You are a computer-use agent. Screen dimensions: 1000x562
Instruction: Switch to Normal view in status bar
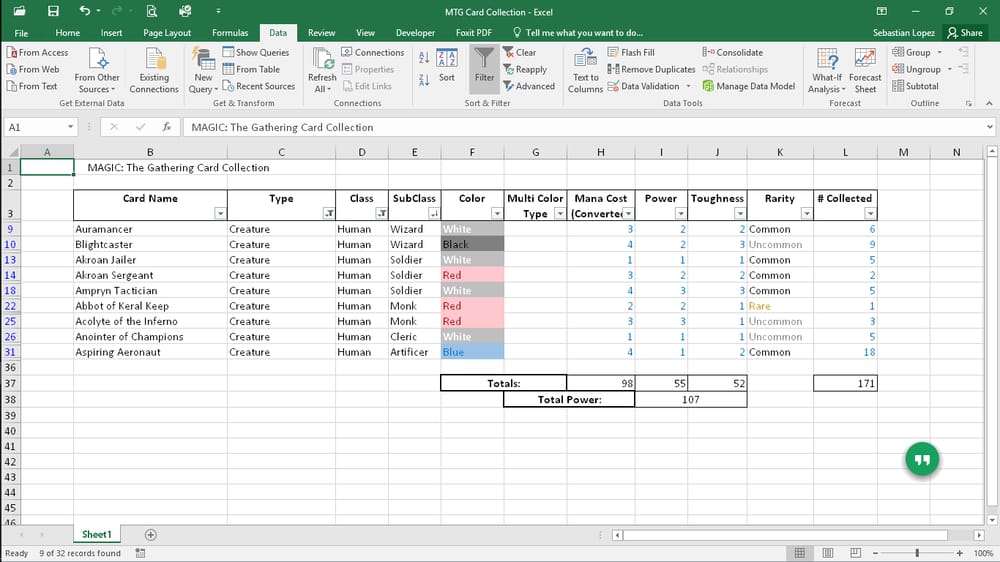(799, 553)
